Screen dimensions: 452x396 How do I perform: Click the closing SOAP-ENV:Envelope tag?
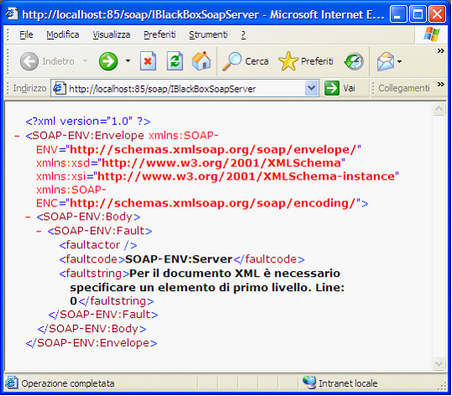click(x=91, y=343)
